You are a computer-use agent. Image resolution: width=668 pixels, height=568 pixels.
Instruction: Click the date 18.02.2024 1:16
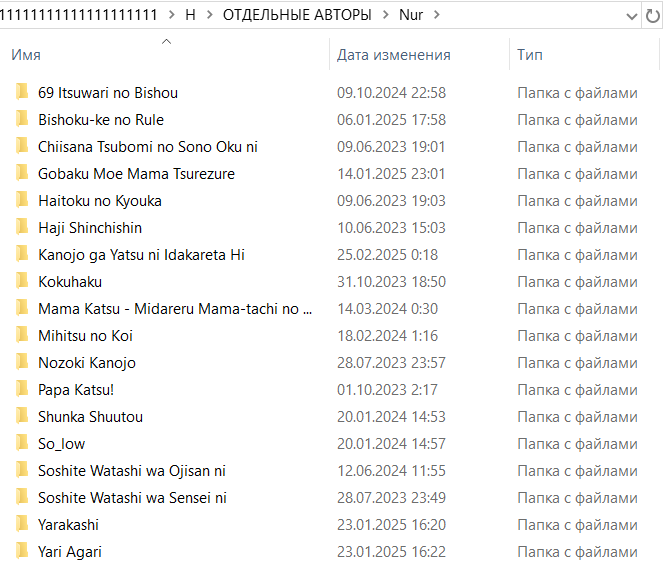tap(387, 336)
